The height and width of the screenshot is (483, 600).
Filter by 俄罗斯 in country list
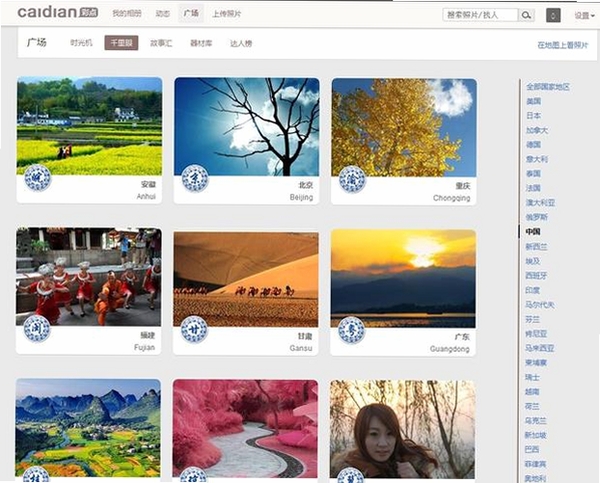pos(537,217)
